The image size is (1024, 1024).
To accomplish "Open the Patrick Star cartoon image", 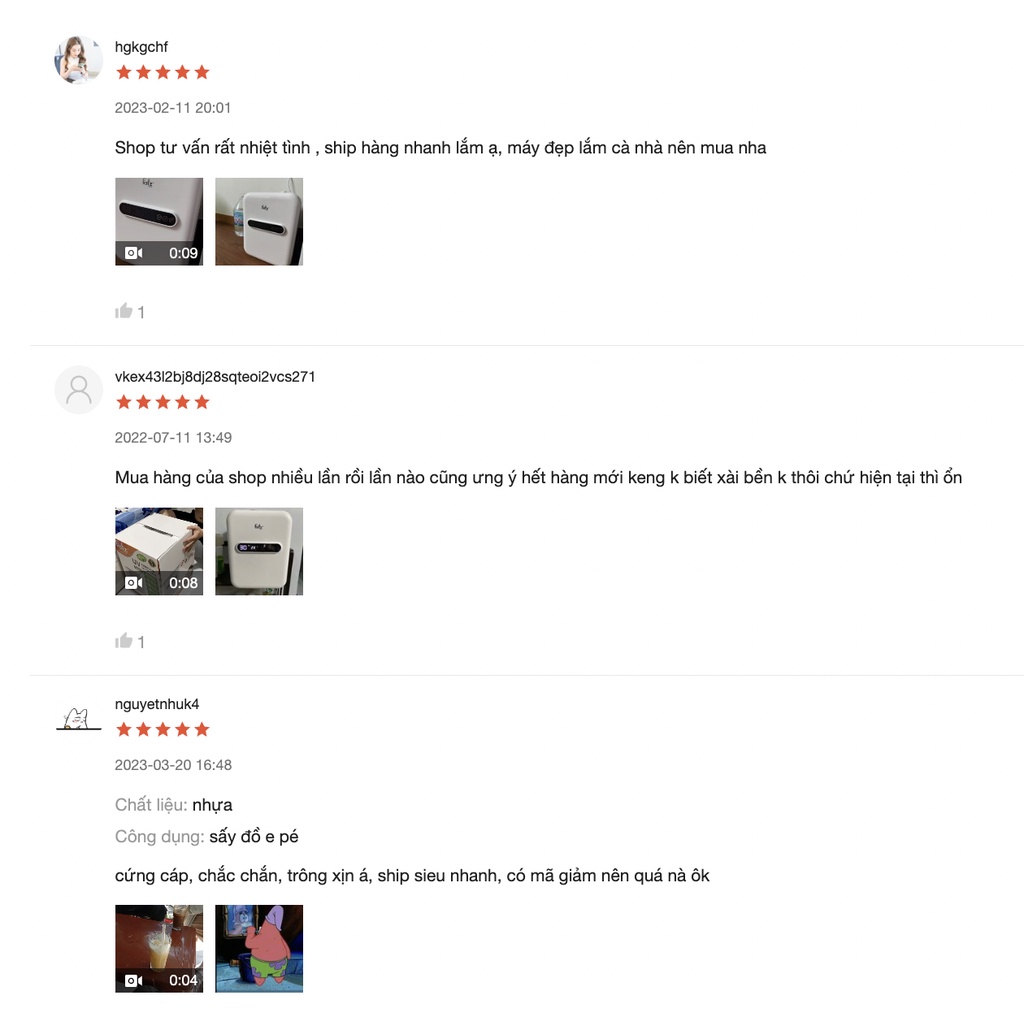I will pyautogui.click(x=259, y=948).
